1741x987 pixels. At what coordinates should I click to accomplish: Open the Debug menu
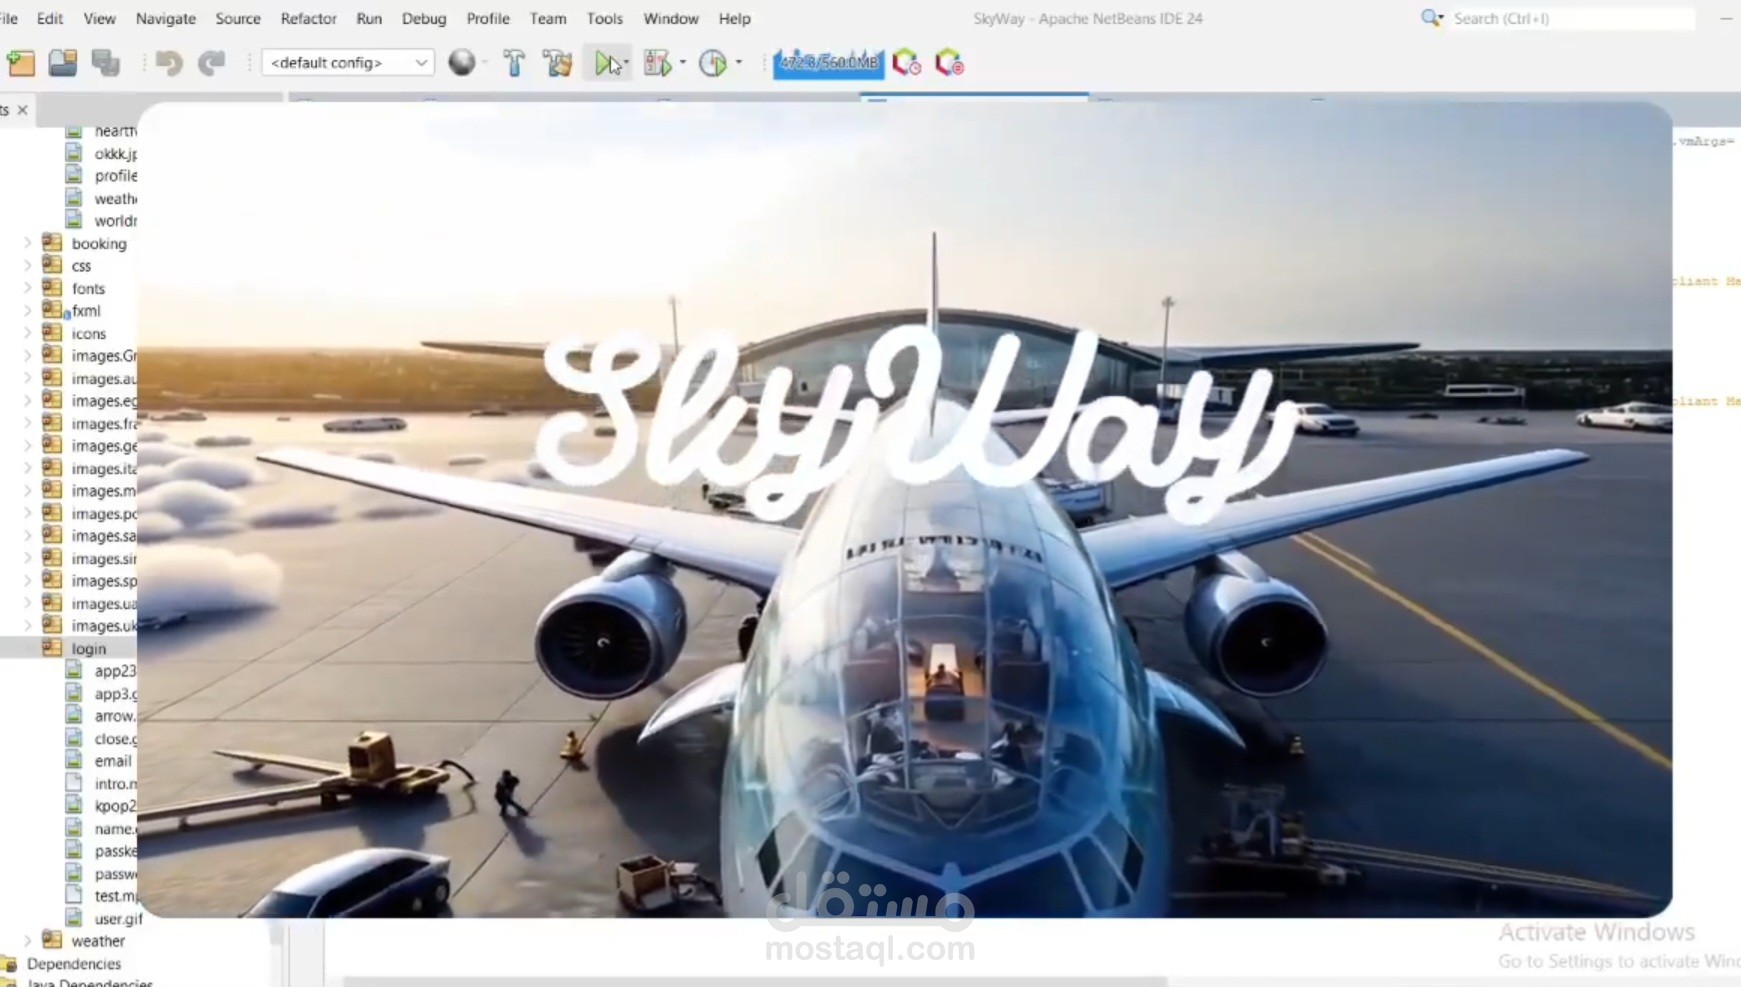click(x=424, y=18)
